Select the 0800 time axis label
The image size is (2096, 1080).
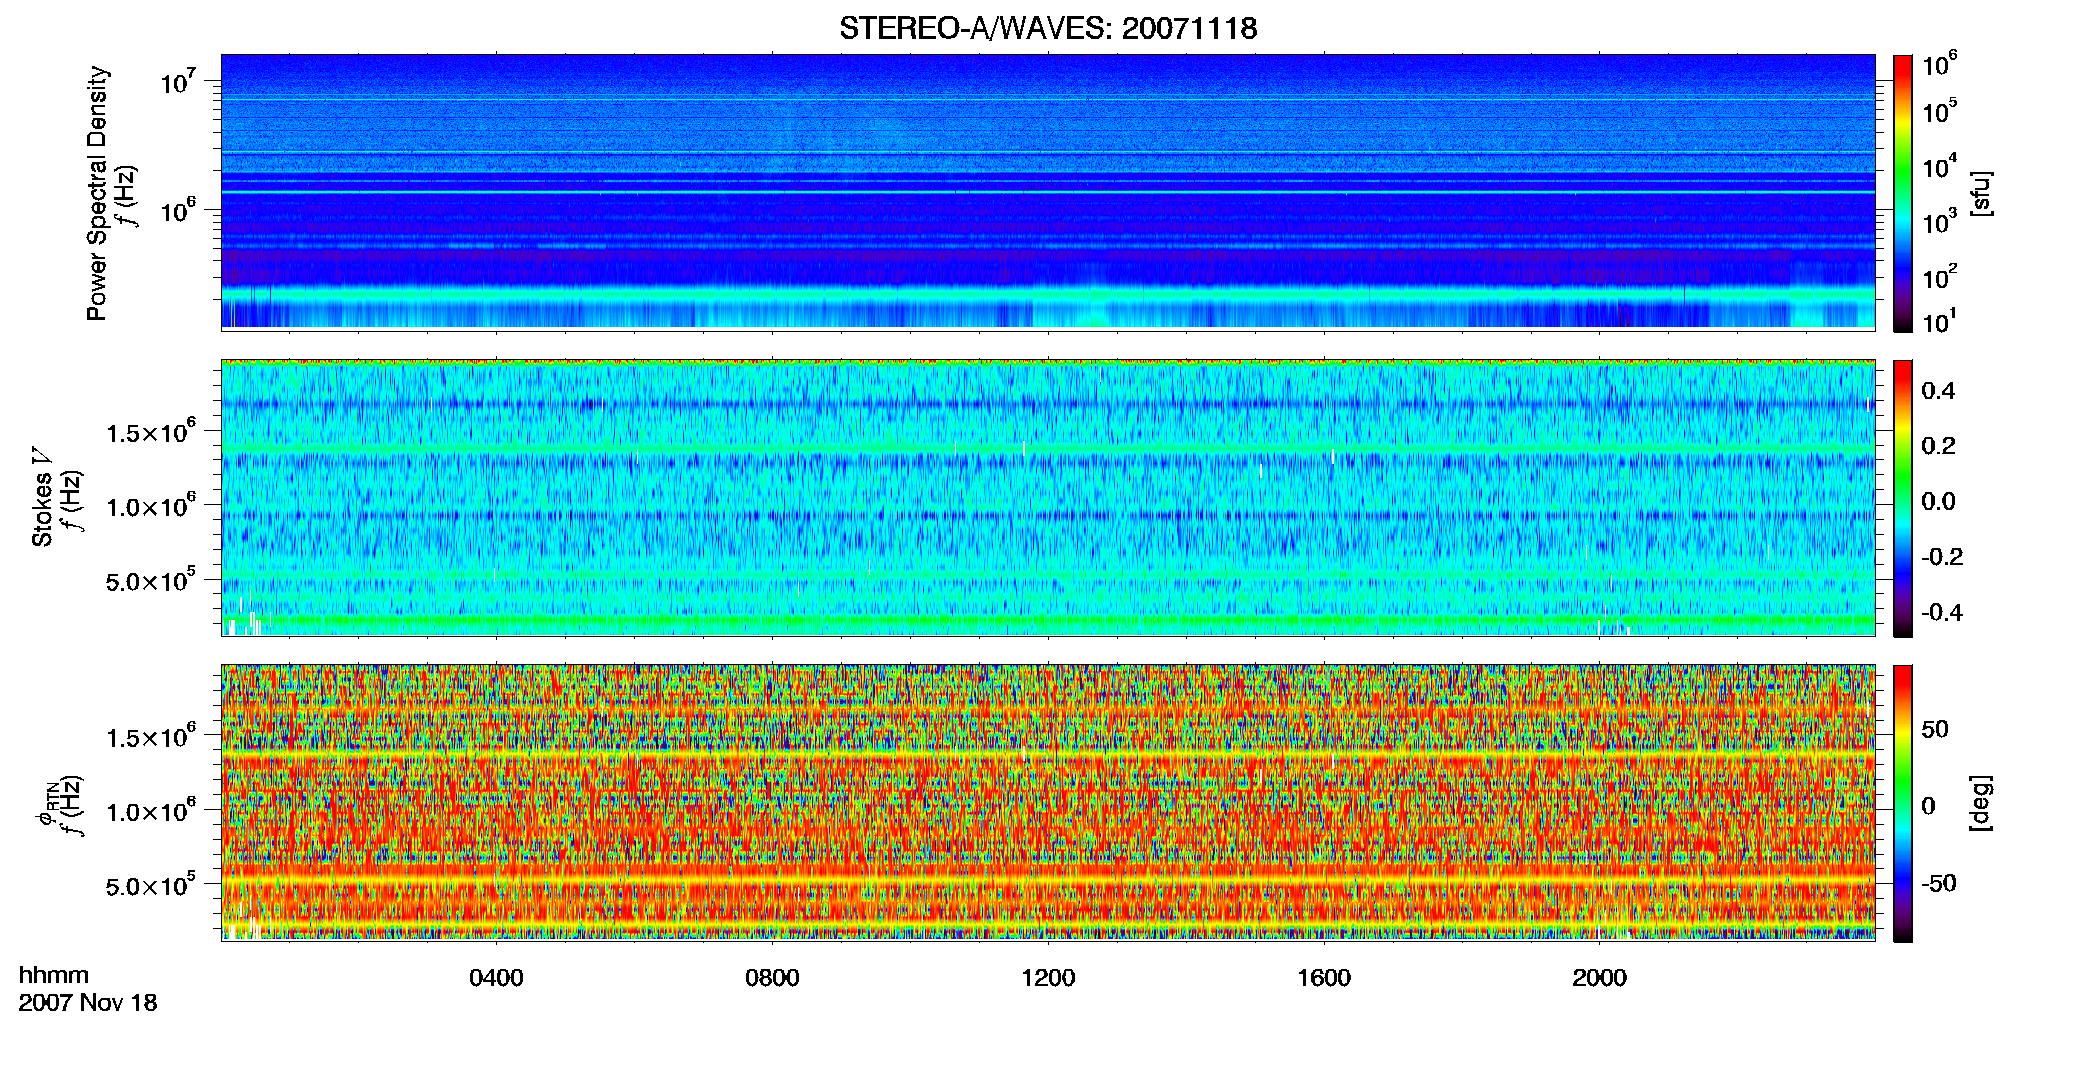772,978
